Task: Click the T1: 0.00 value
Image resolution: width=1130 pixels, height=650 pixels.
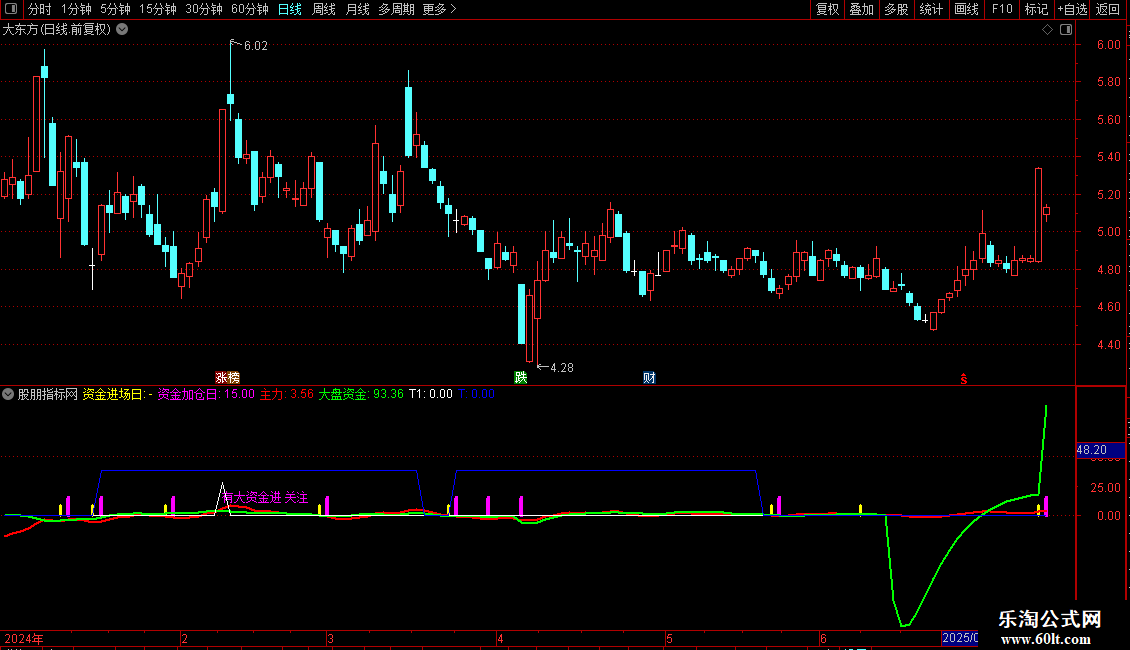Action: [431, 394]
